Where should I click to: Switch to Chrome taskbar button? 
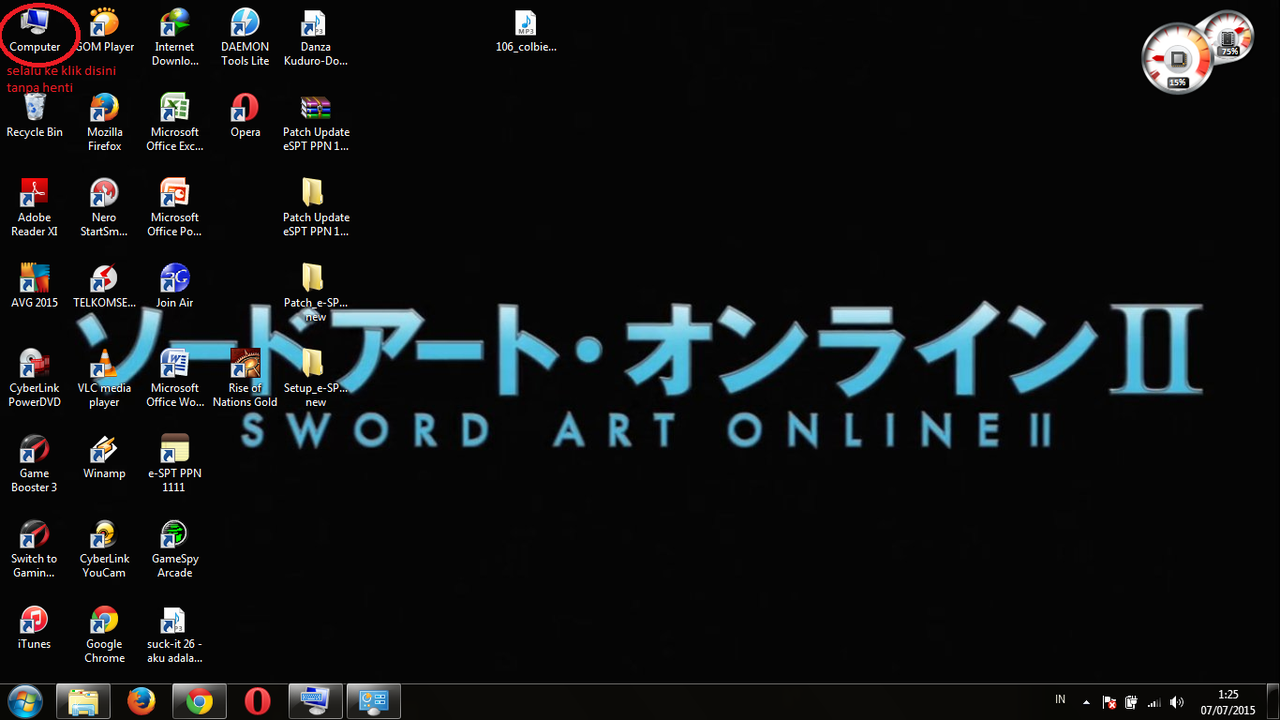[x=199, y=702]
